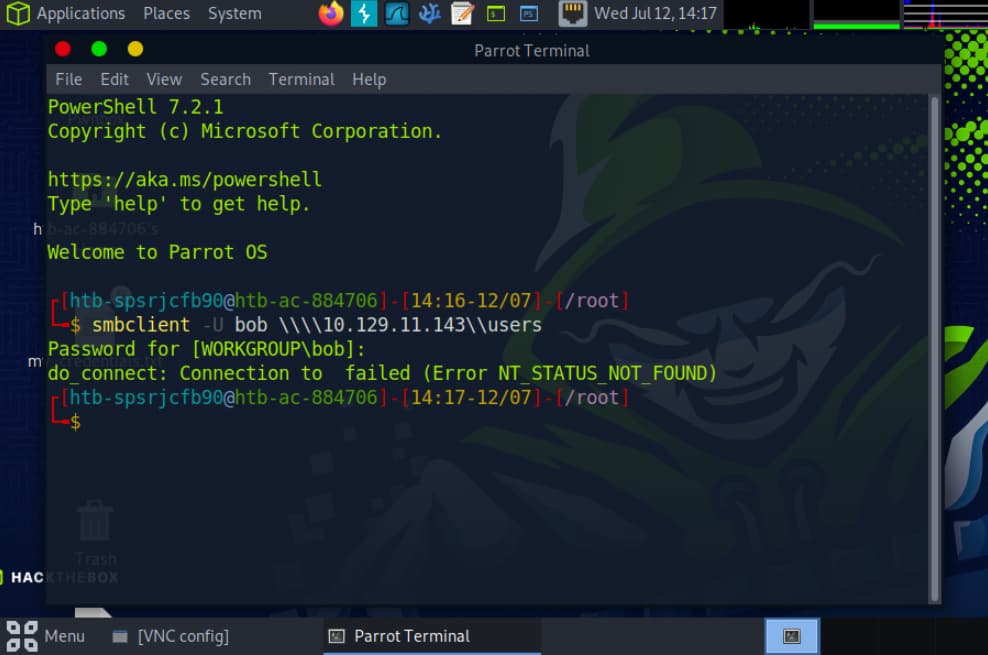The height and width of the screenshot is (655, 988).
Task: Open the Applications menu
Action: (68, 14)
